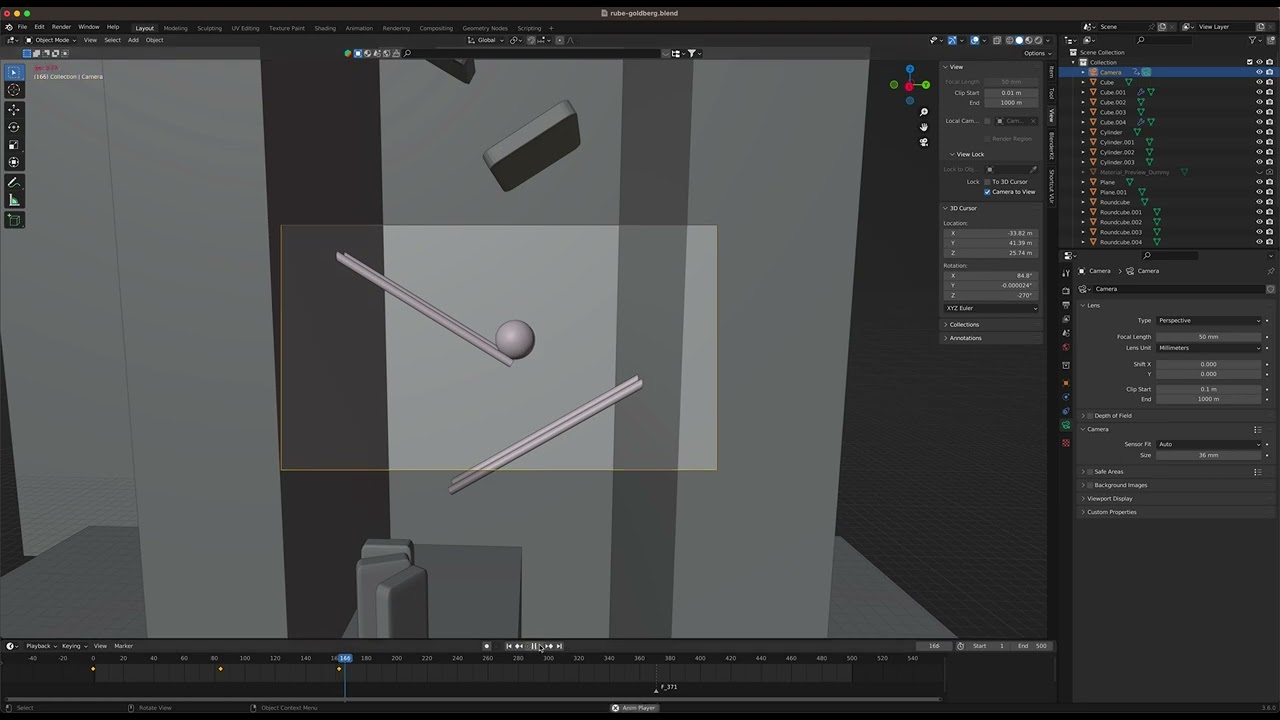Expand Collections panel in sidebar

coord(962,325)
